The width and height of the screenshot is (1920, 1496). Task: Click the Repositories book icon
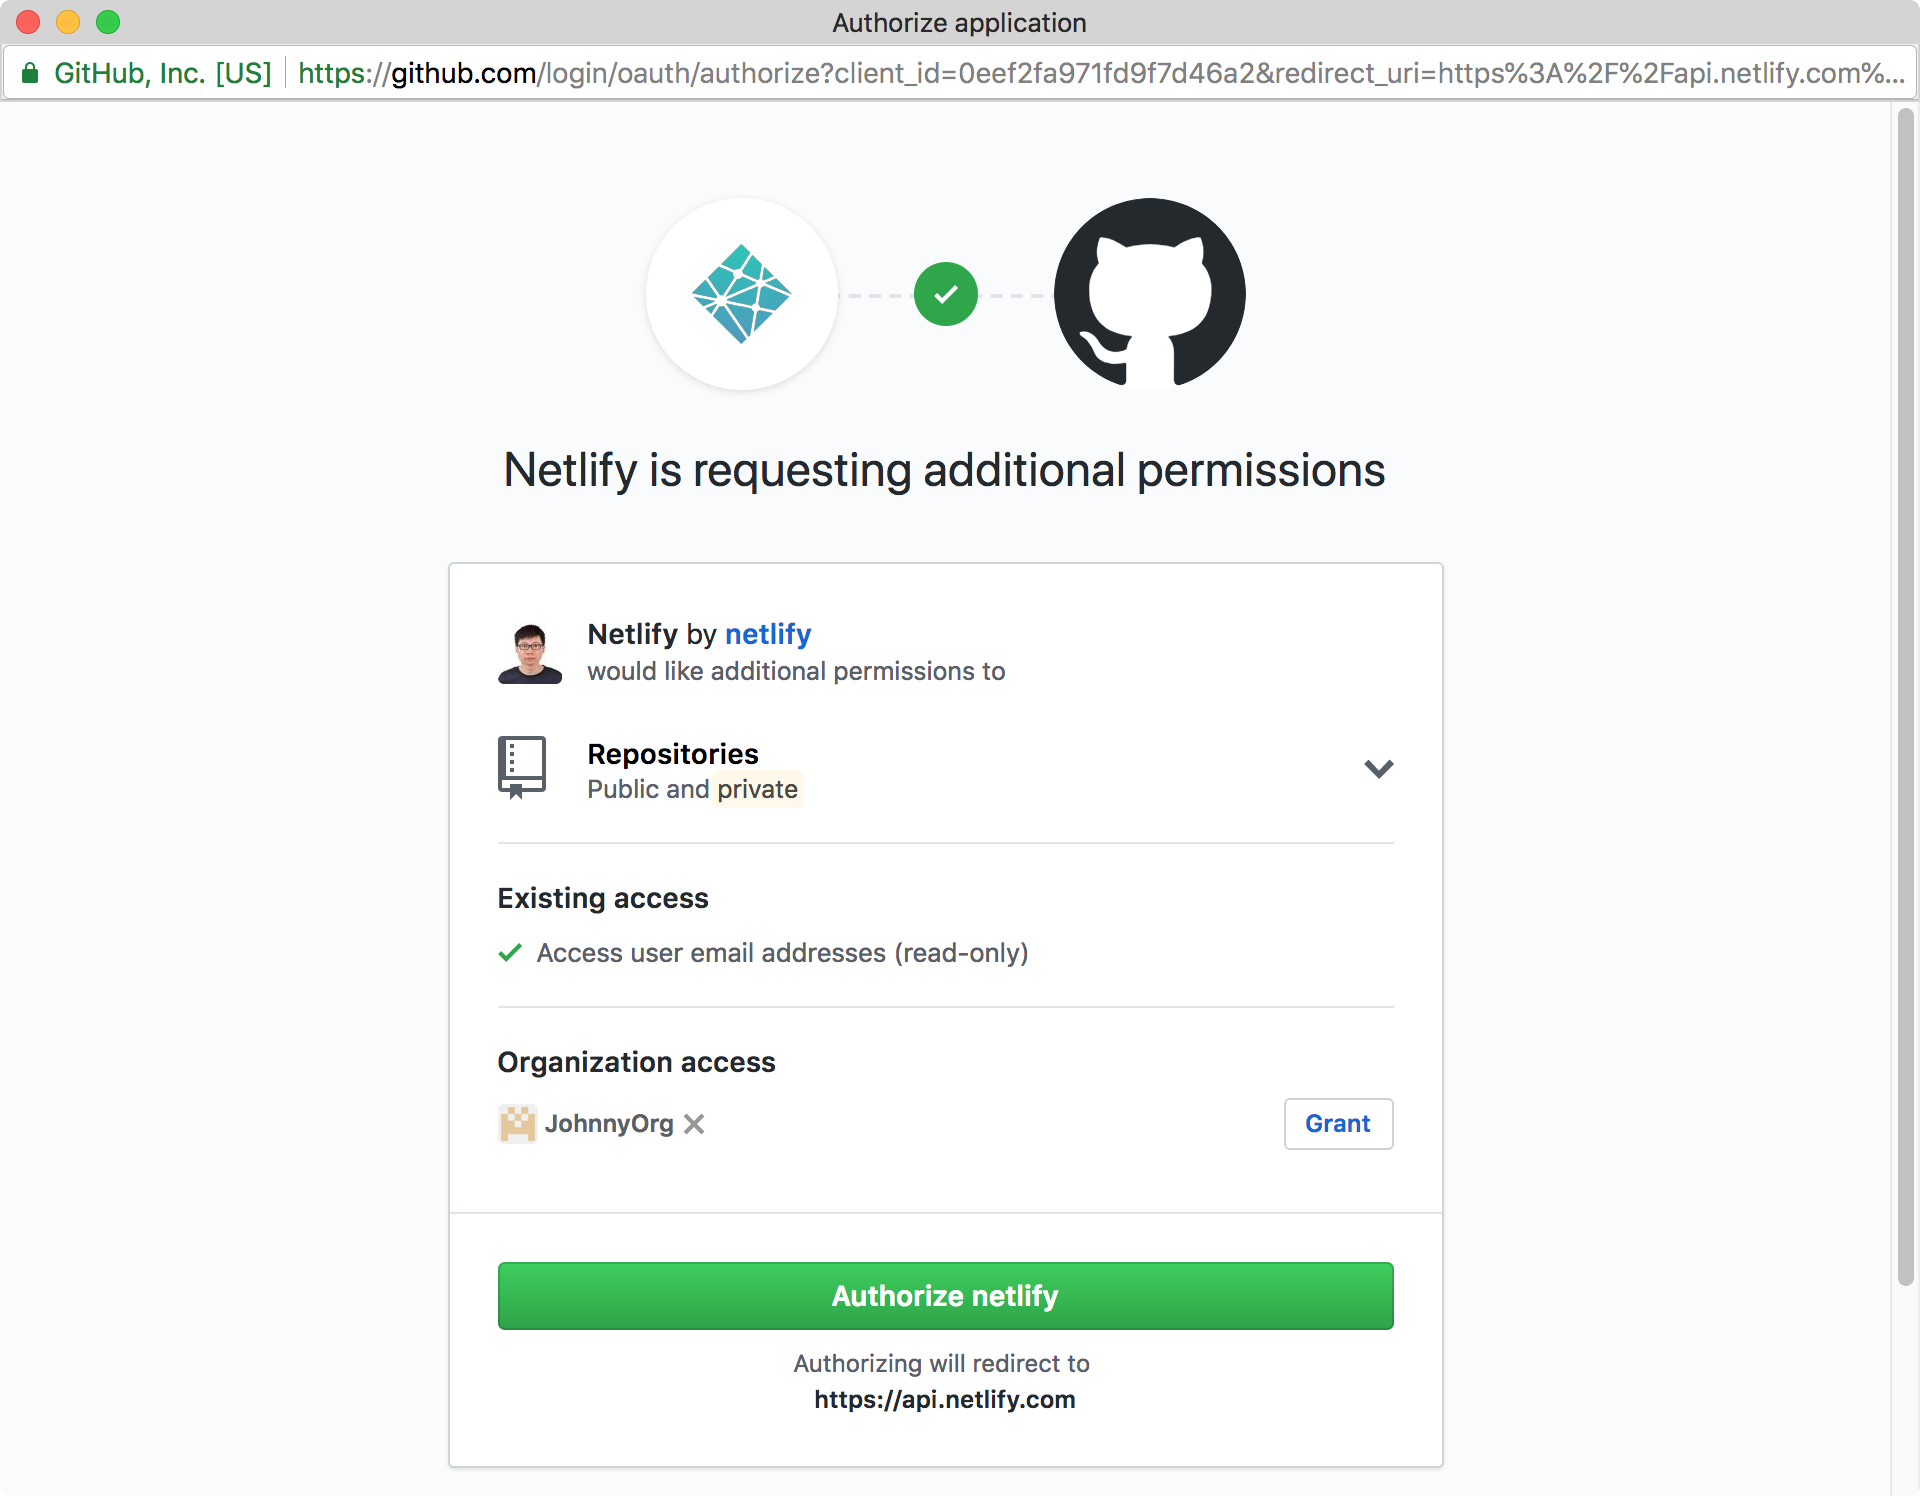tap(521, 767)
